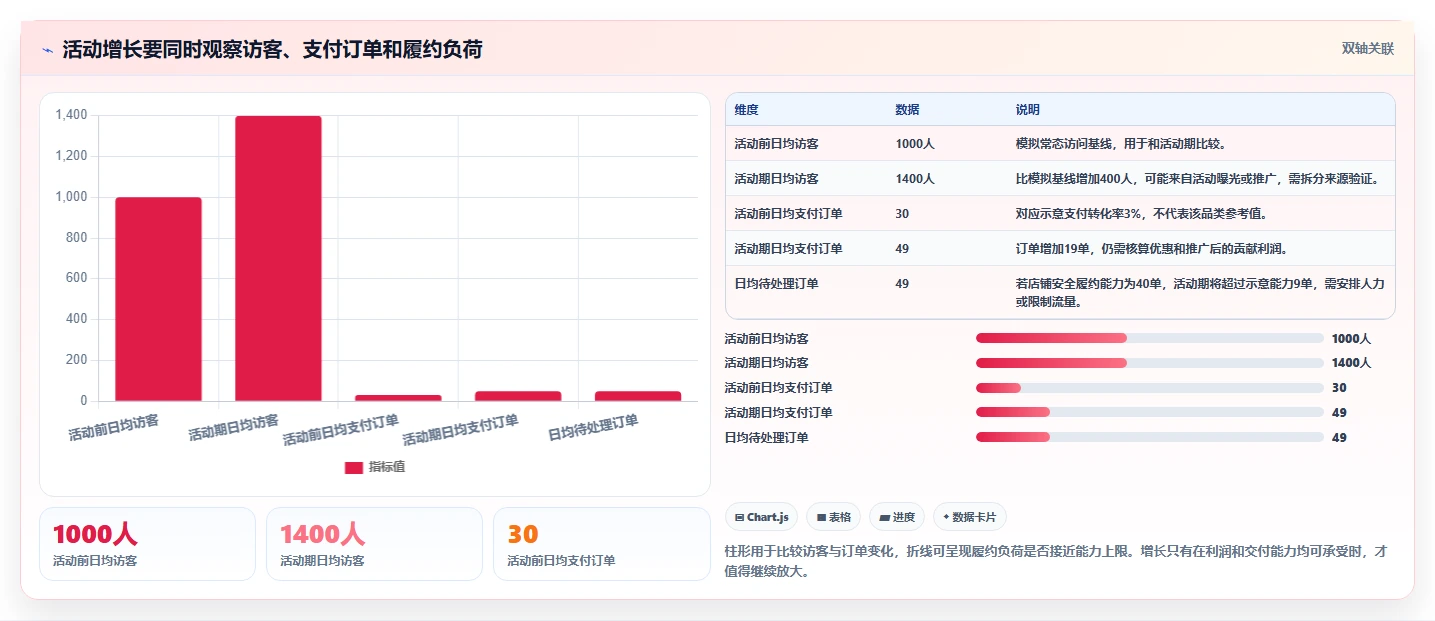Click 活动前日均访客 in the table's first row
The width and height of the screenshot is (1435, 621).
(776, 144)
